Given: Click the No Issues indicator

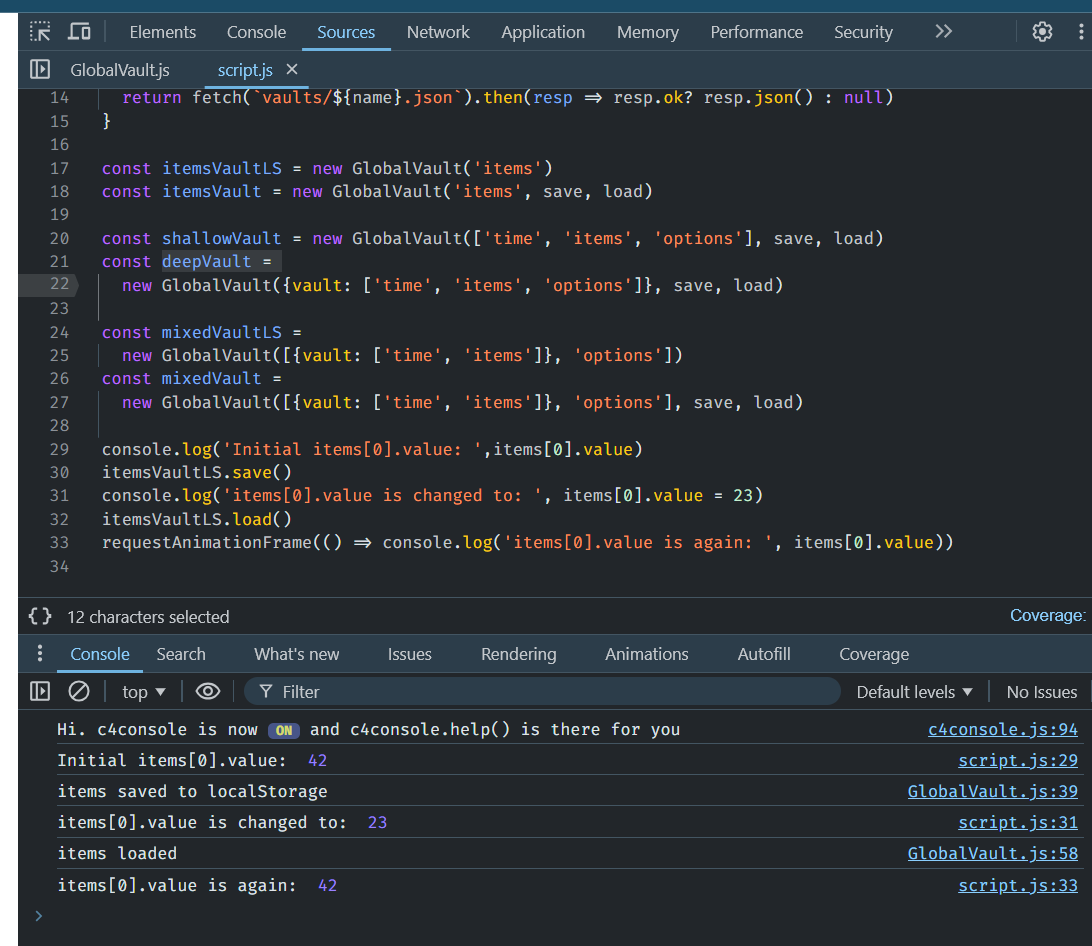Looking at the screenshot, I should click(1041, 692).
